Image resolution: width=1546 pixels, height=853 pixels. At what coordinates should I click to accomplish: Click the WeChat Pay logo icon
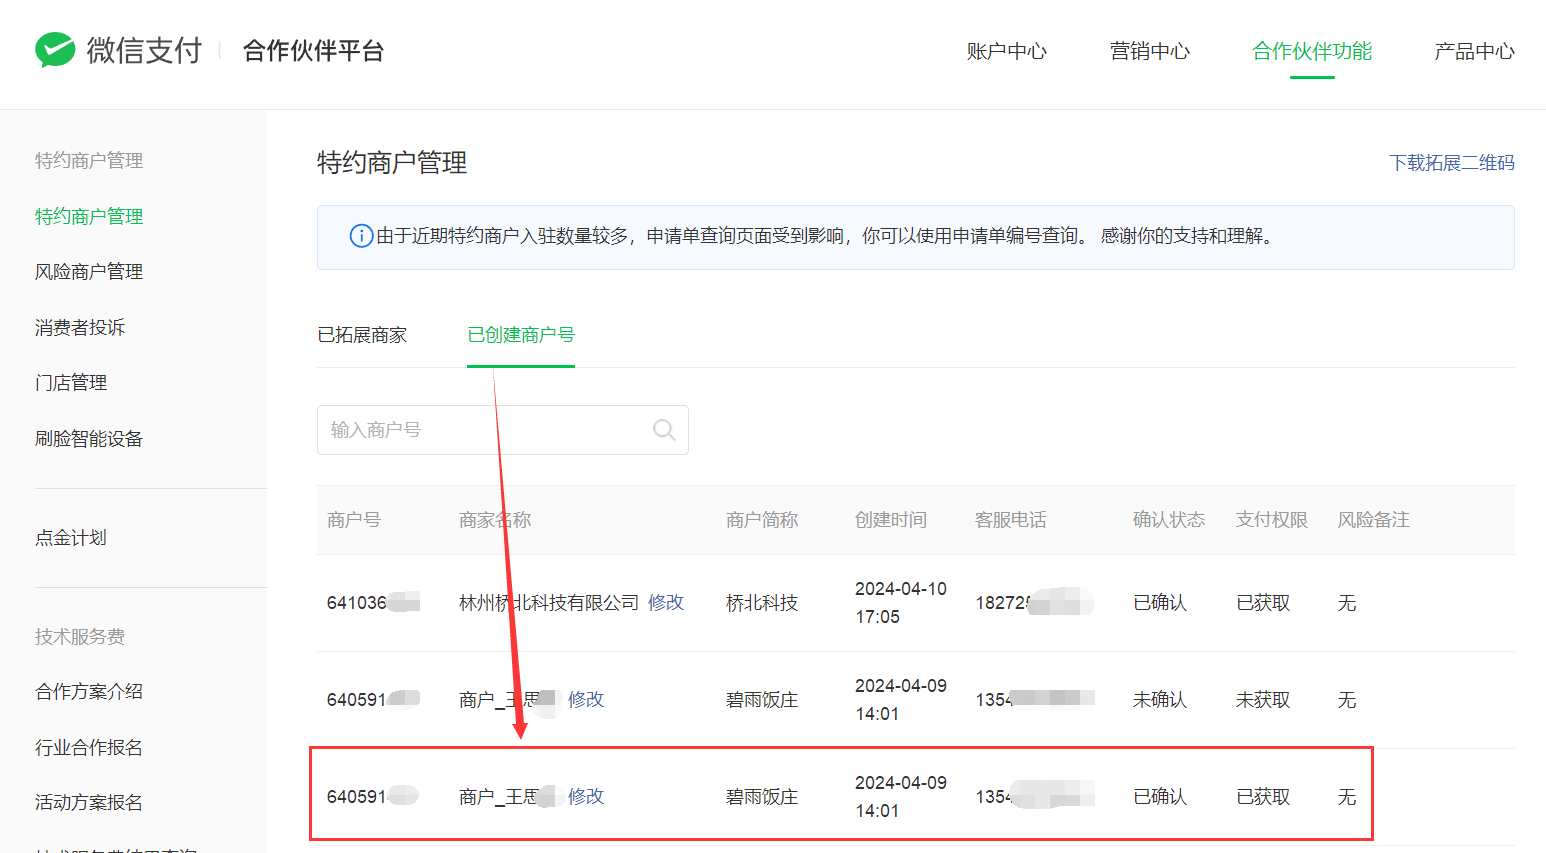pyautogui.click(x=55, y=50)
